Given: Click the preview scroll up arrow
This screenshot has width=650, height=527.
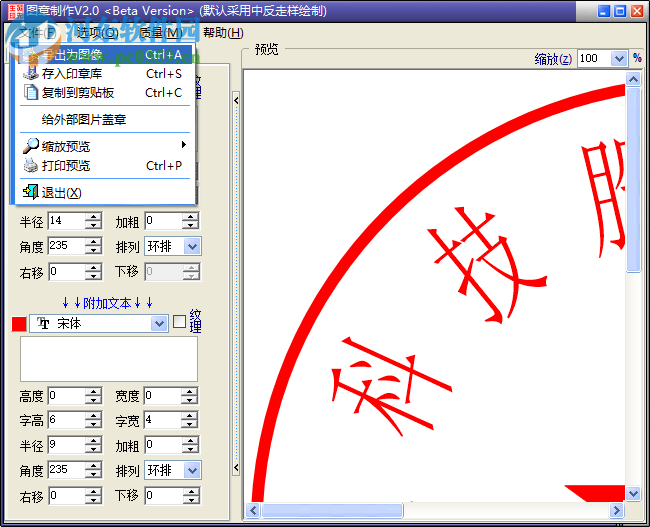Looking at the screenshot, I should pyautogui.click(x=633, y=79).
